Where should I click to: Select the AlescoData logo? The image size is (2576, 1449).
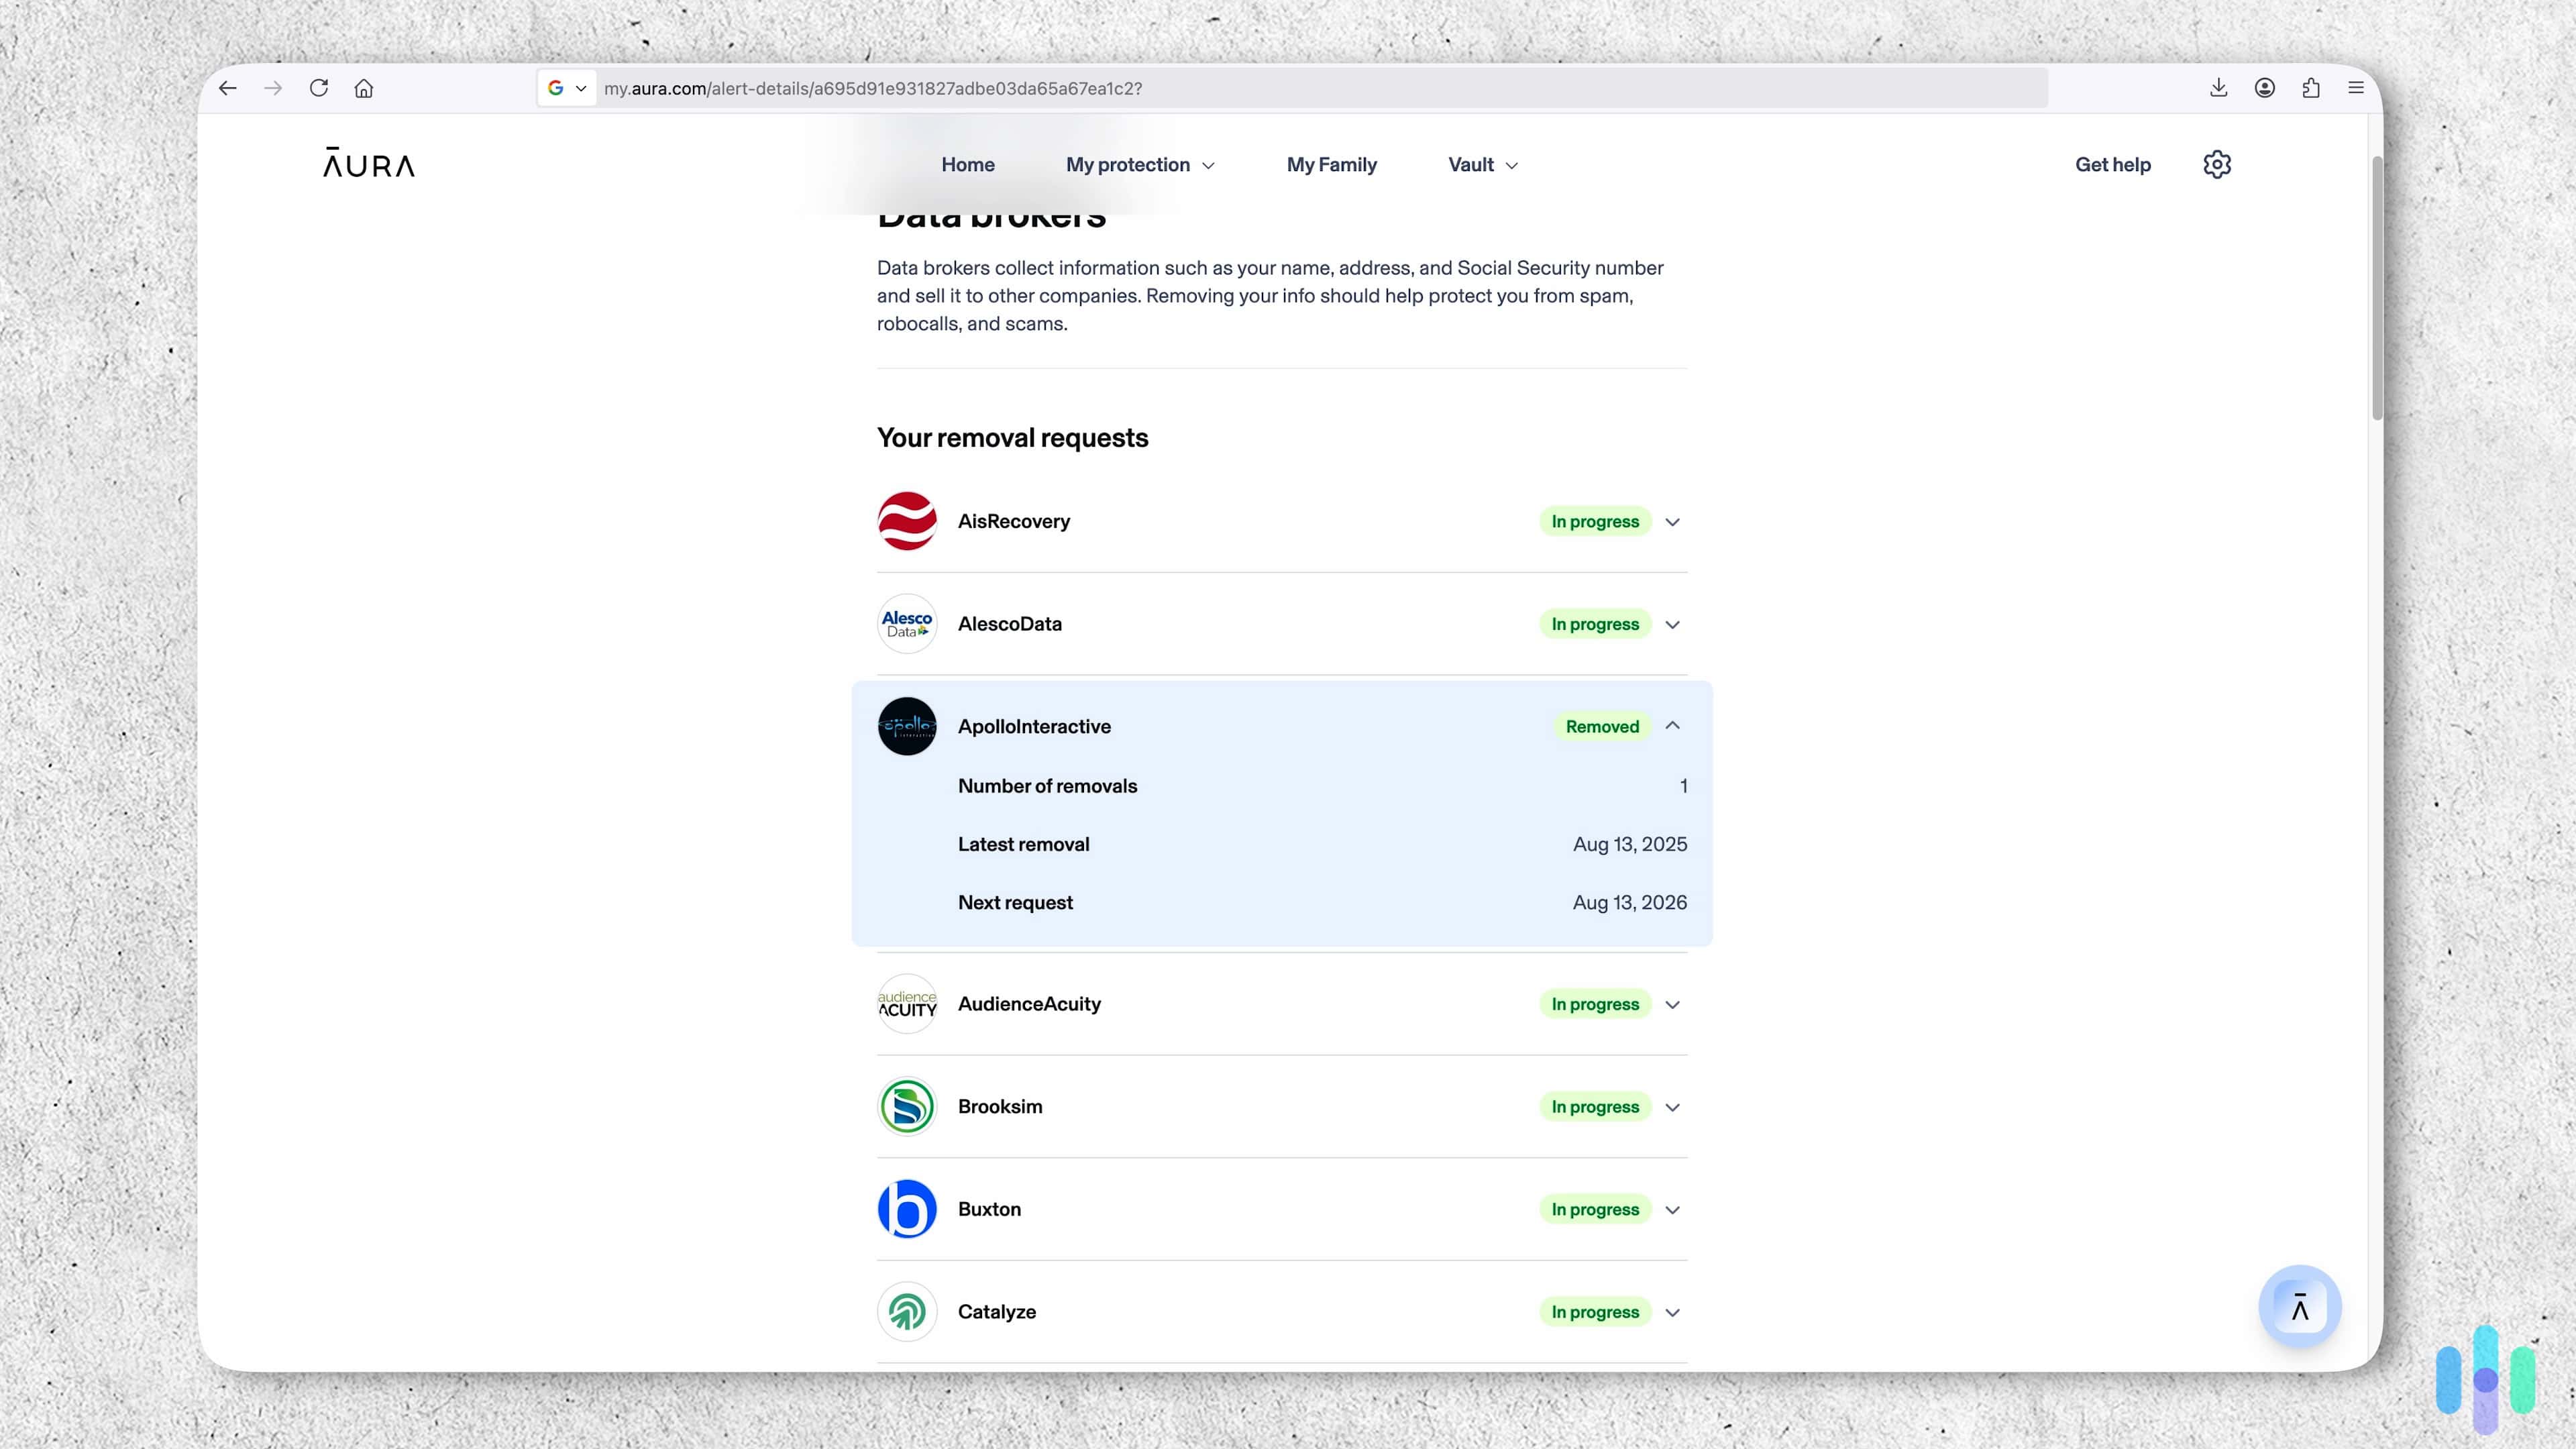tap(906, 623)
